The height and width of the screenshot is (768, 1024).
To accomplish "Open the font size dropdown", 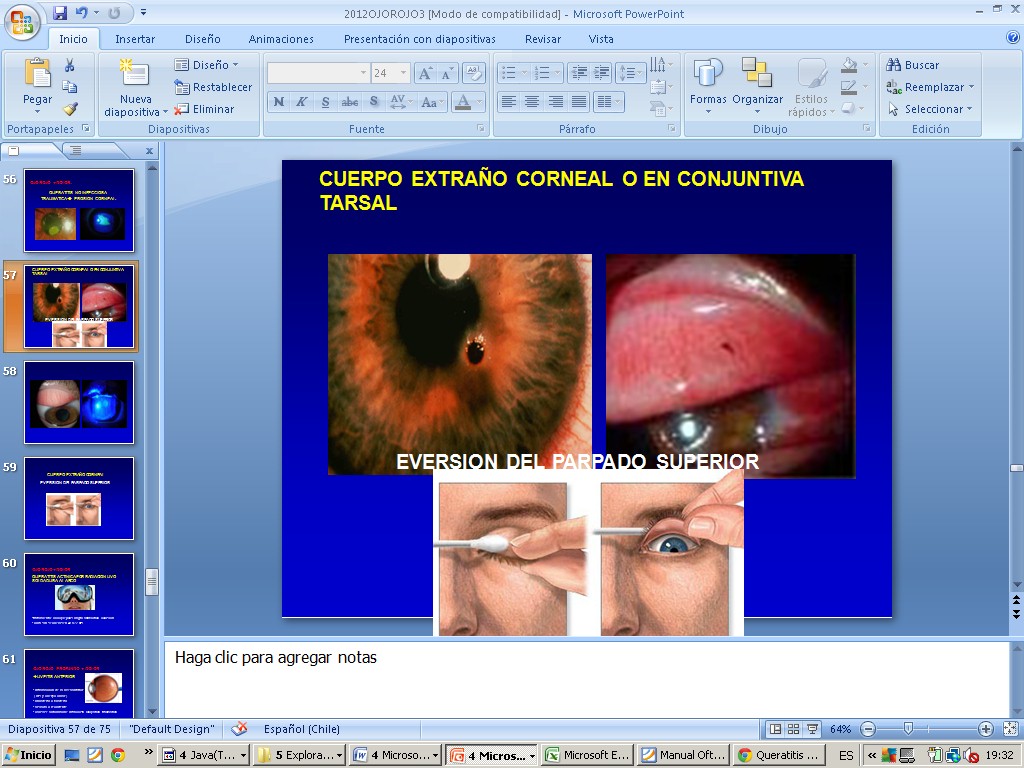I will [x=404, y=73].
